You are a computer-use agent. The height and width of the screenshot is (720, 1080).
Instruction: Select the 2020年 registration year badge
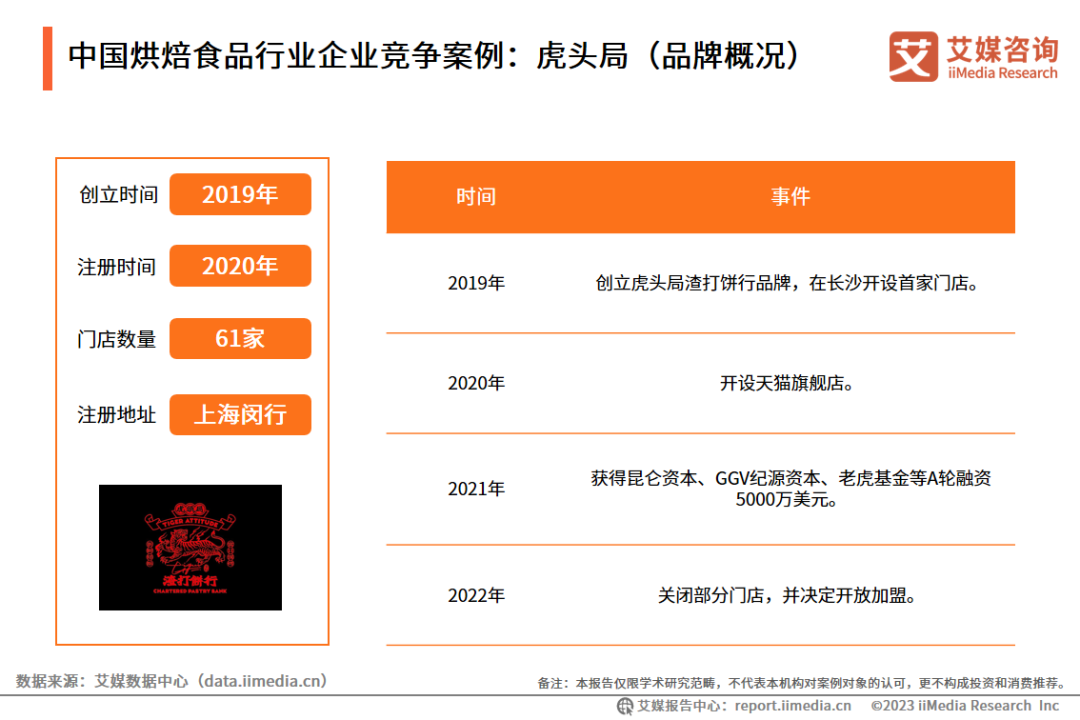click(240, 266)
